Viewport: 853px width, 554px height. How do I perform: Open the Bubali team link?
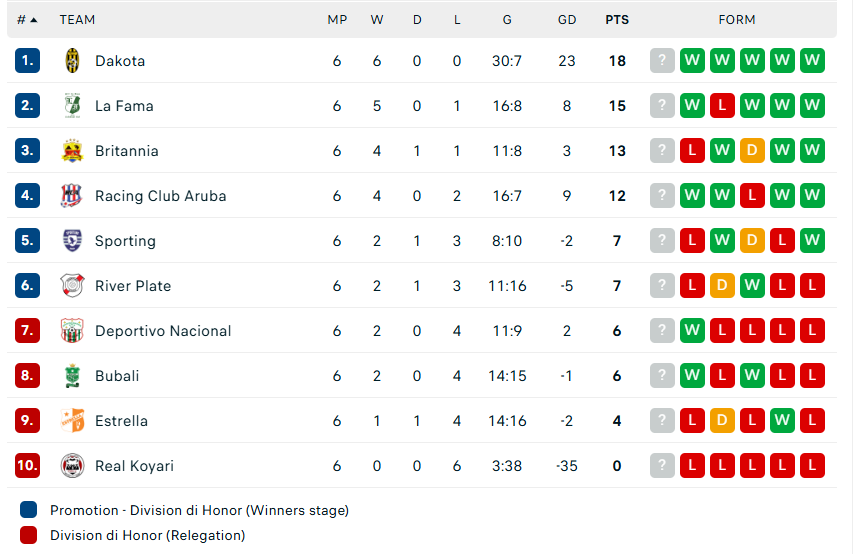pos(117,376)
